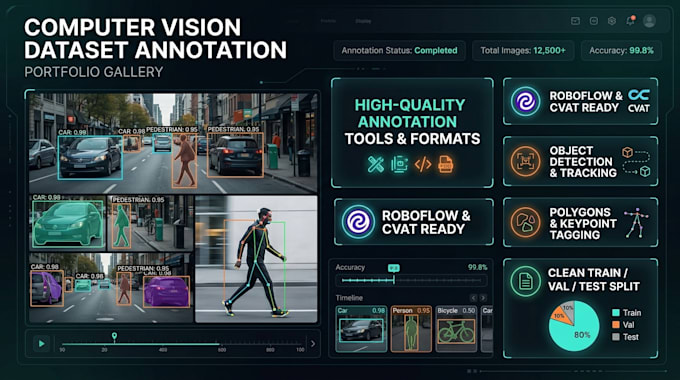Viewport: 680px width, 380px height.
Task: Click the Accuracy slider handle
Action: coord(394,280)
